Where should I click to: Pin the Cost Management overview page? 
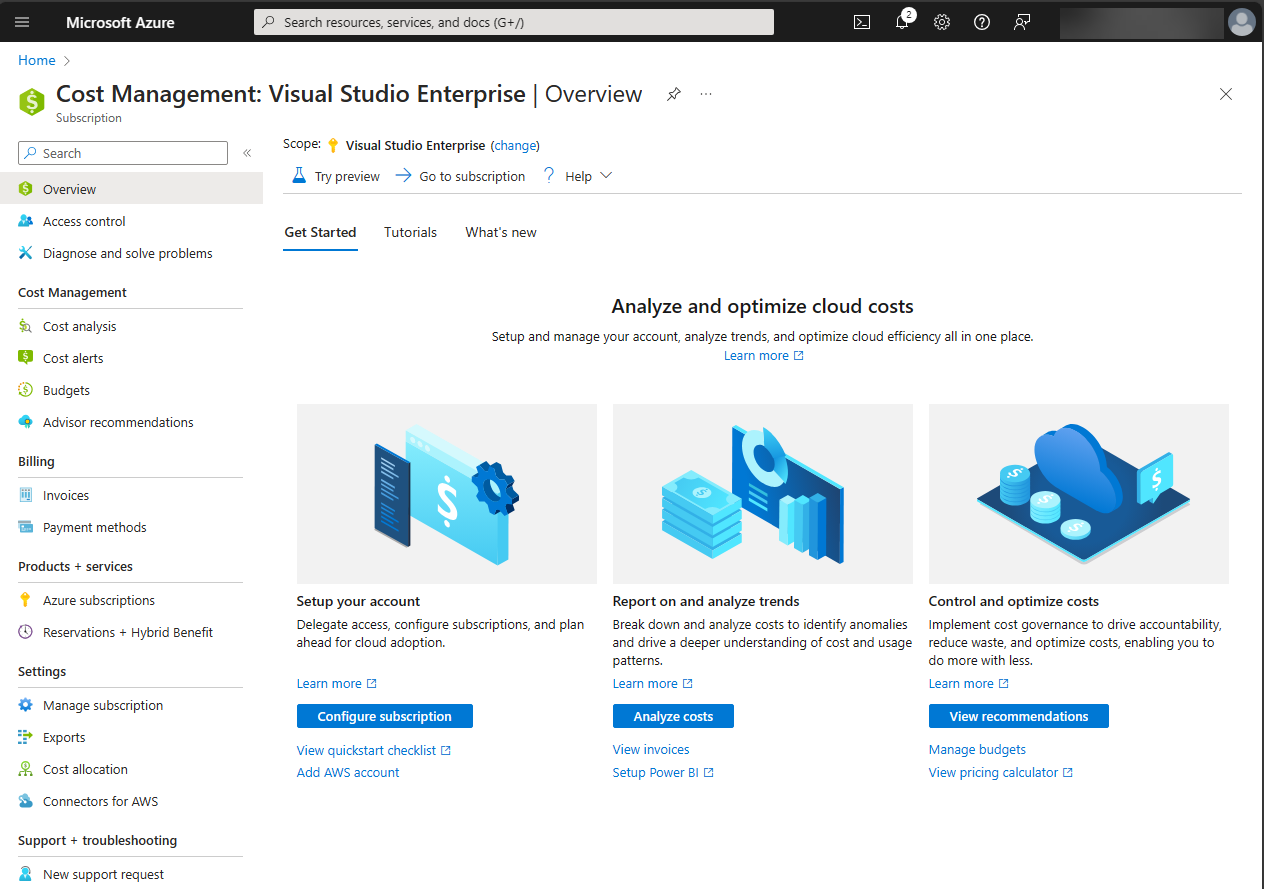[x=673, y=93]
